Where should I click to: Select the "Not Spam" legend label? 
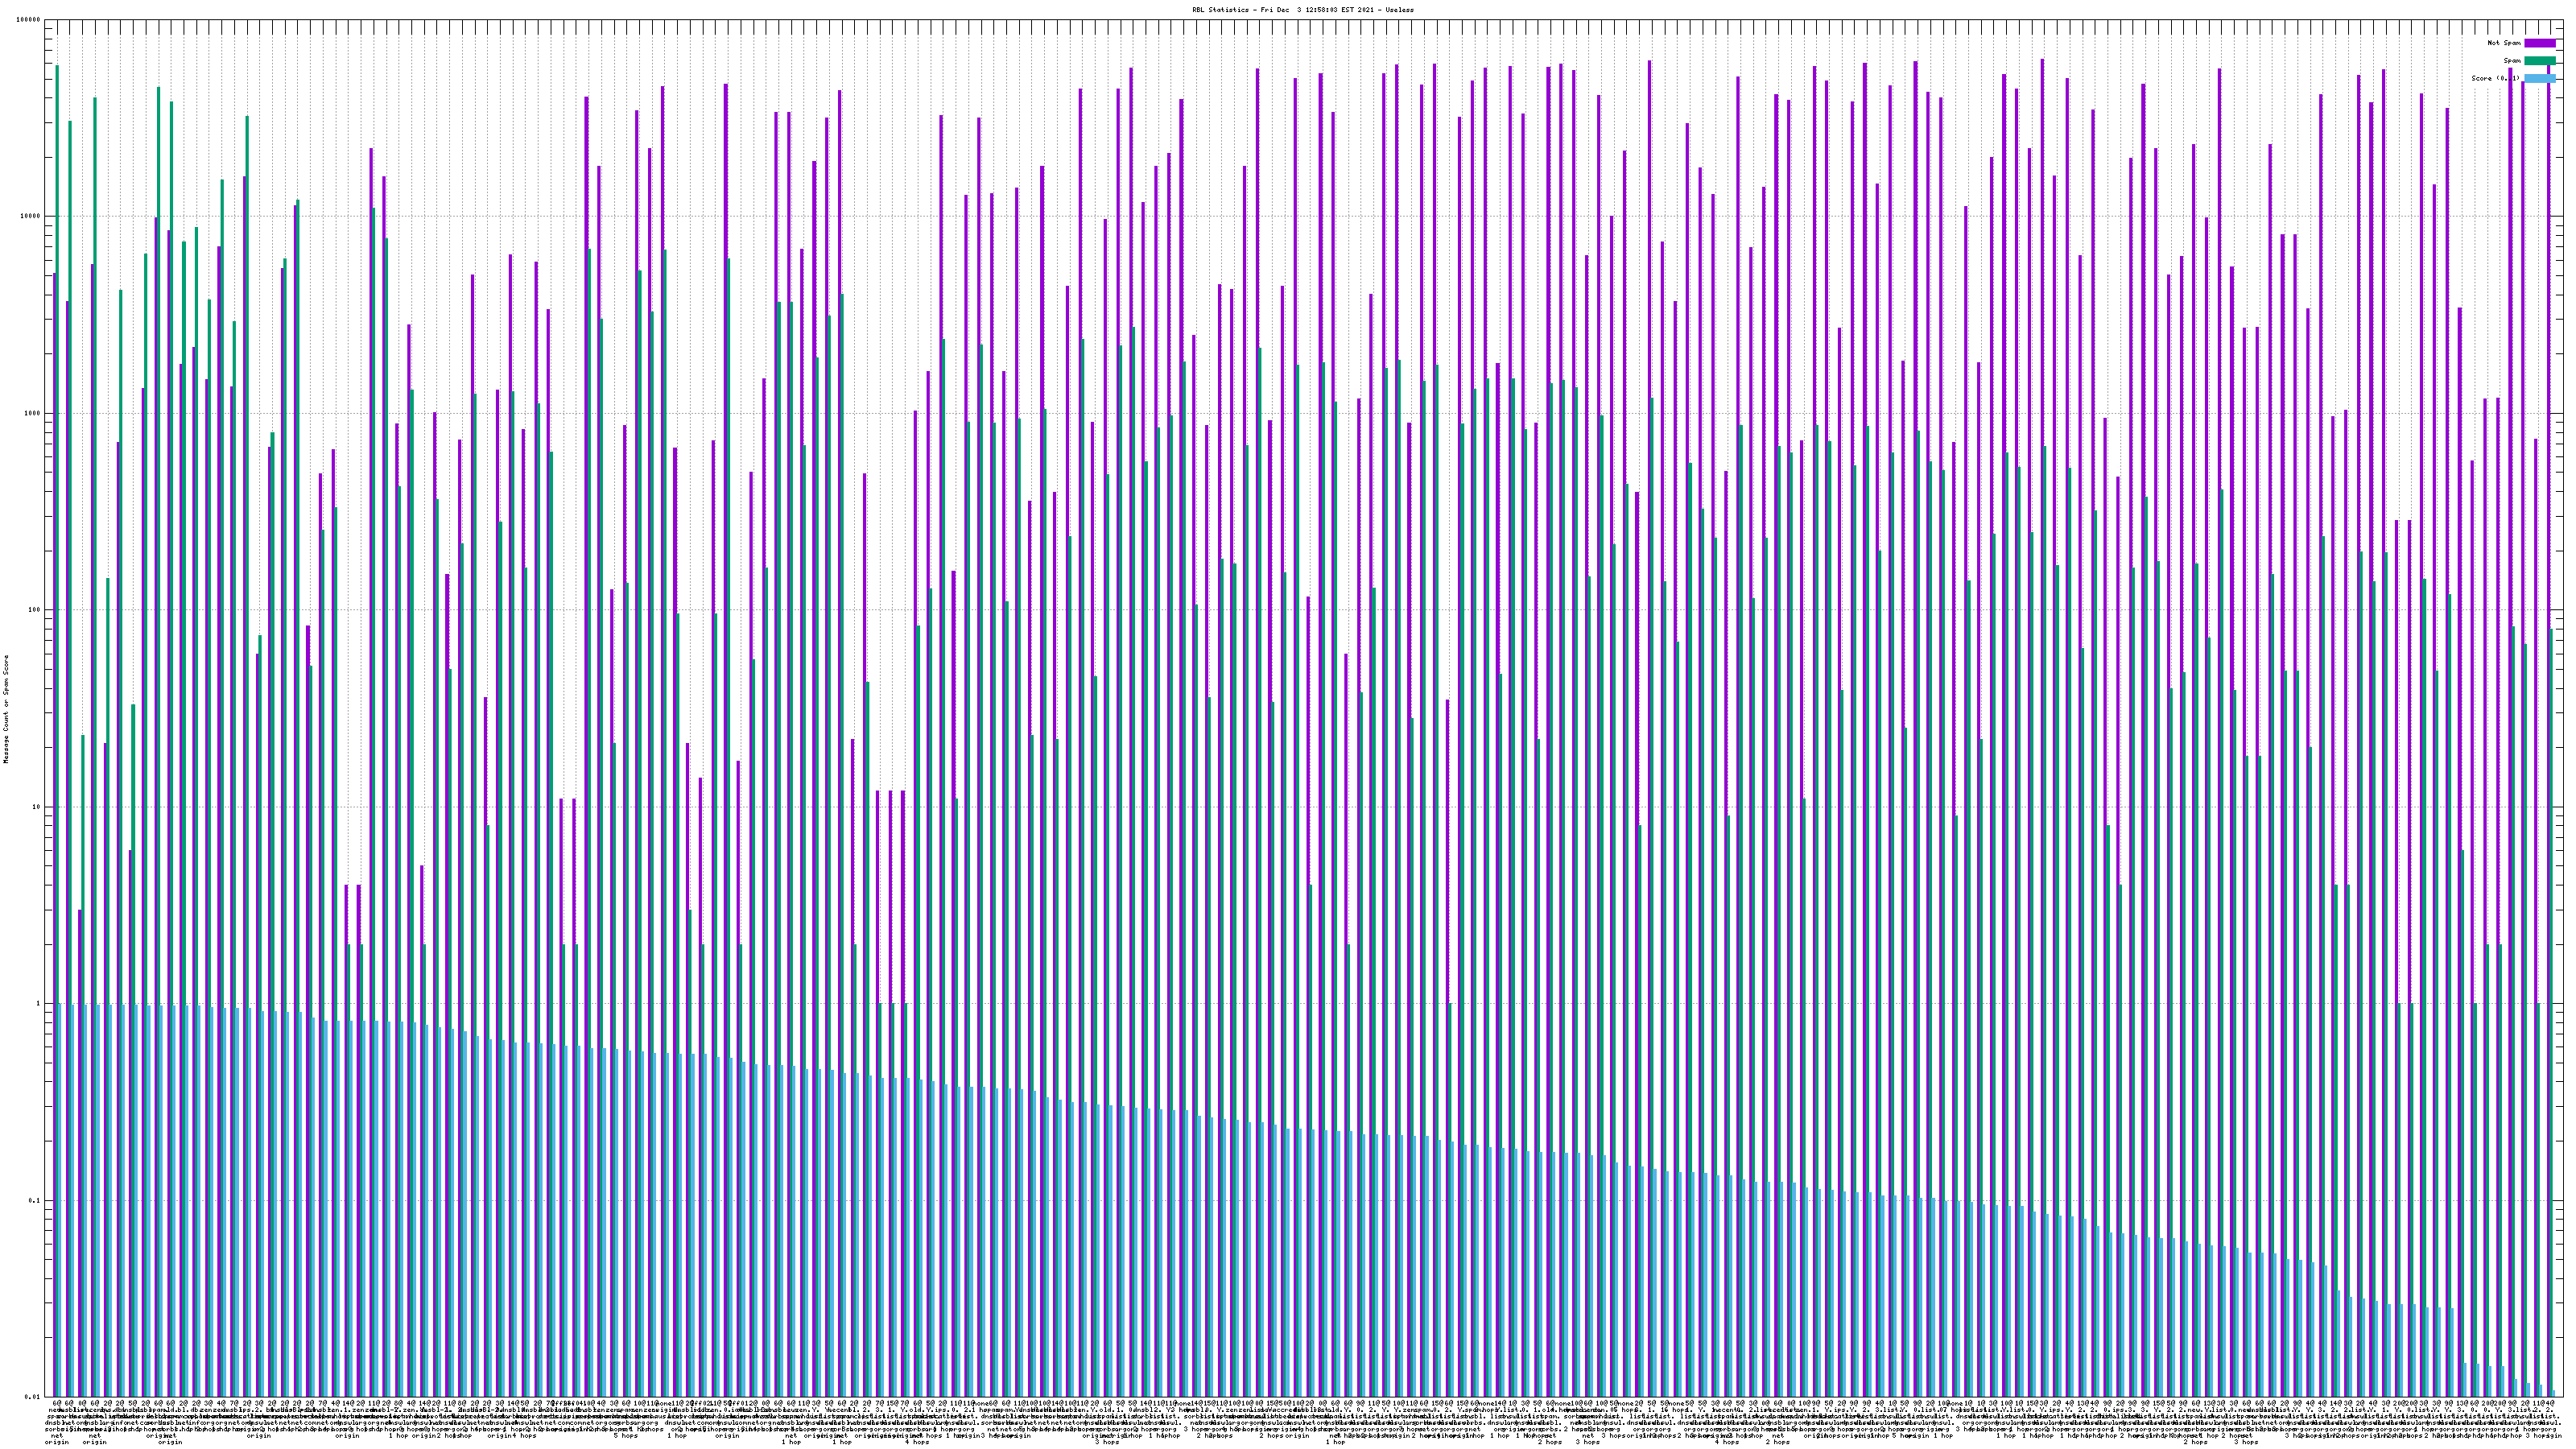tap(2504, 43)
